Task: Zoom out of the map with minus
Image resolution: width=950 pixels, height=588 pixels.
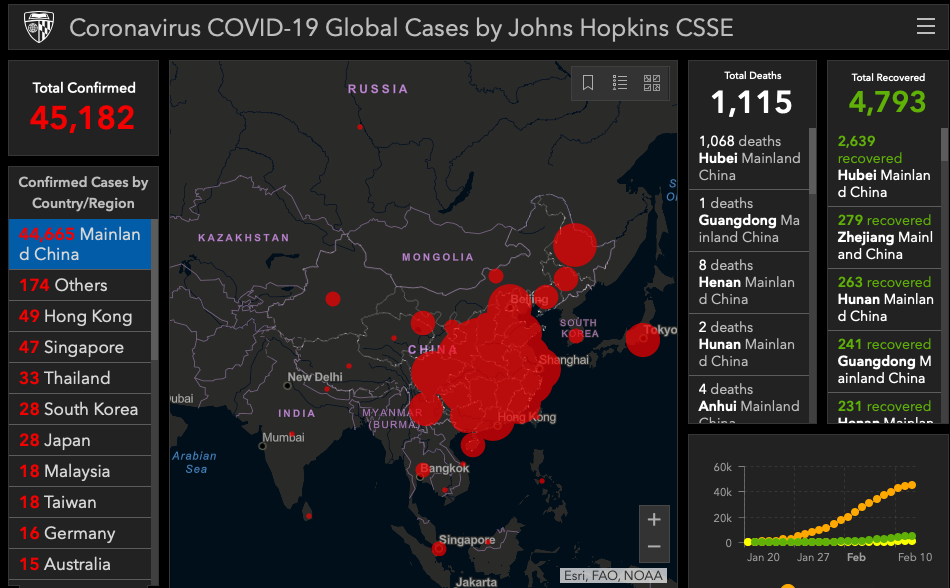Action: click(654, 546)
